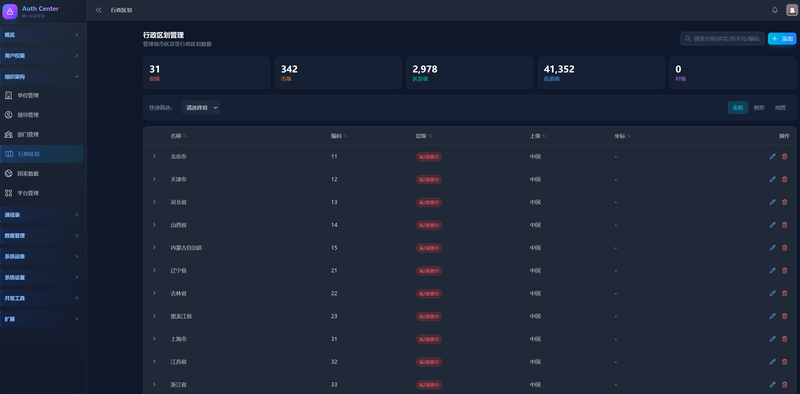Go to 单位管理 in sidebar
Viewport: 800px width, 394px height.
[42, 95]
